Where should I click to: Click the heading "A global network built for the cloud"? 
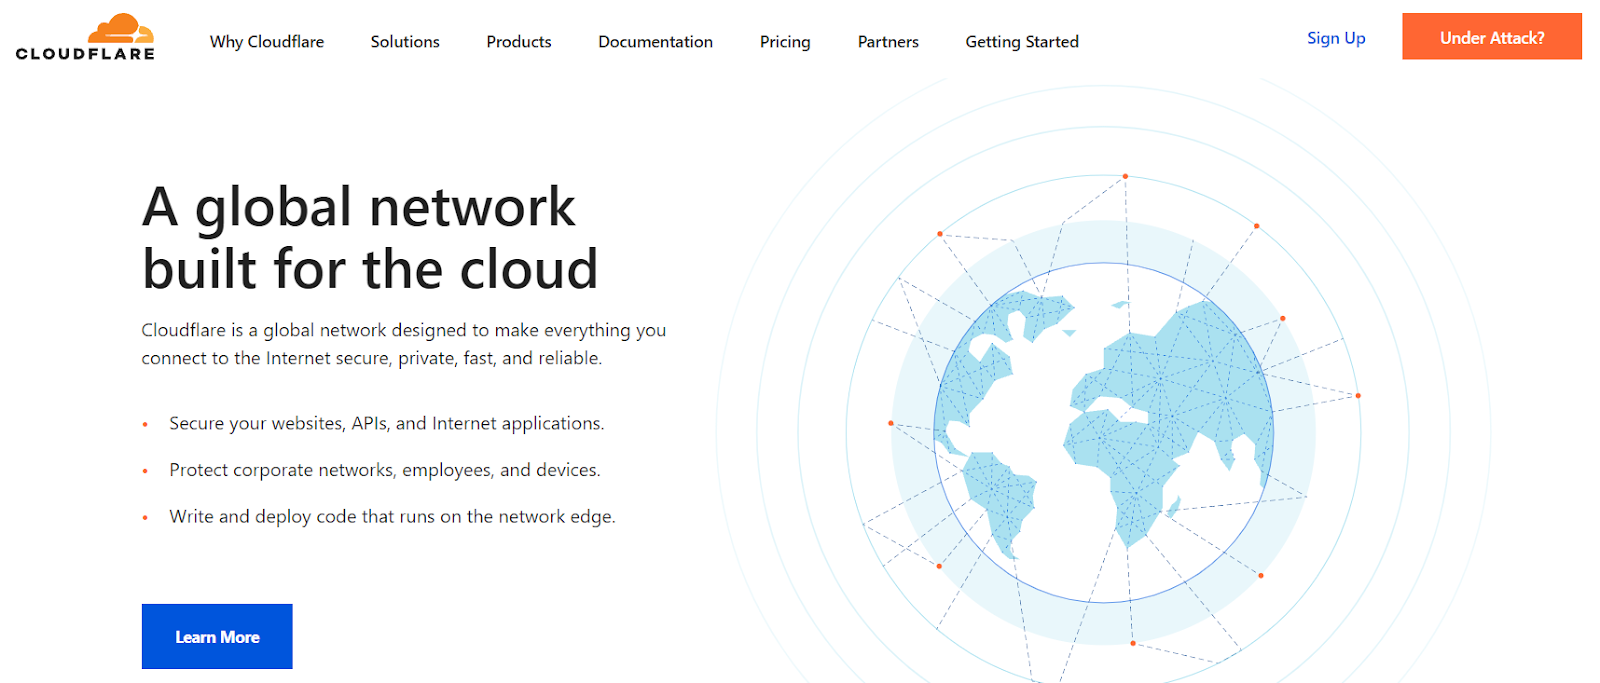coord(370,238)
